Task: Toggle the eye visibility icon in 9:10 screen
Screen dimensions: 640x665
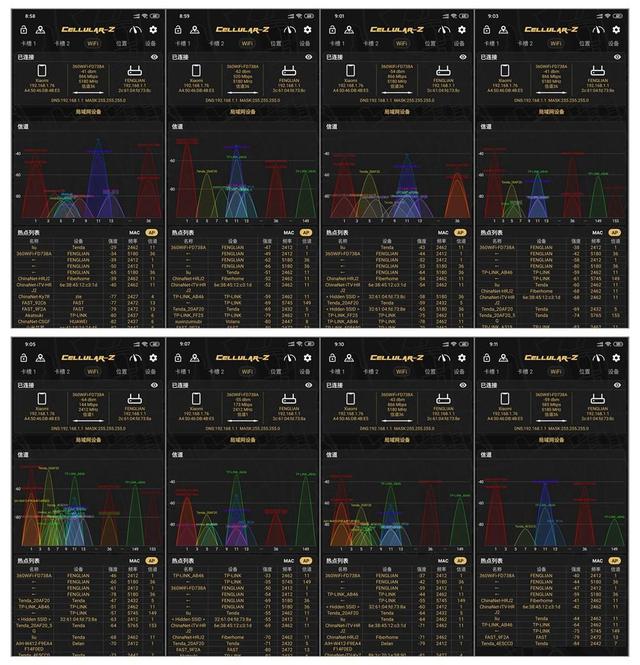Action: point(463,385)
